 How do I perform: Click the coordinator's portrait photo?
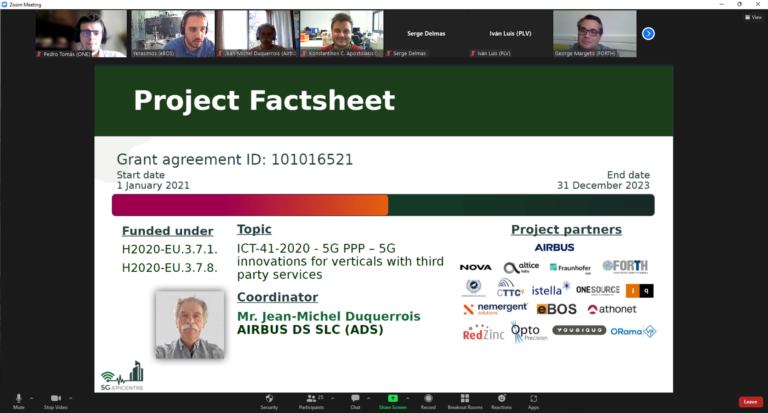(x=190, y=324)
